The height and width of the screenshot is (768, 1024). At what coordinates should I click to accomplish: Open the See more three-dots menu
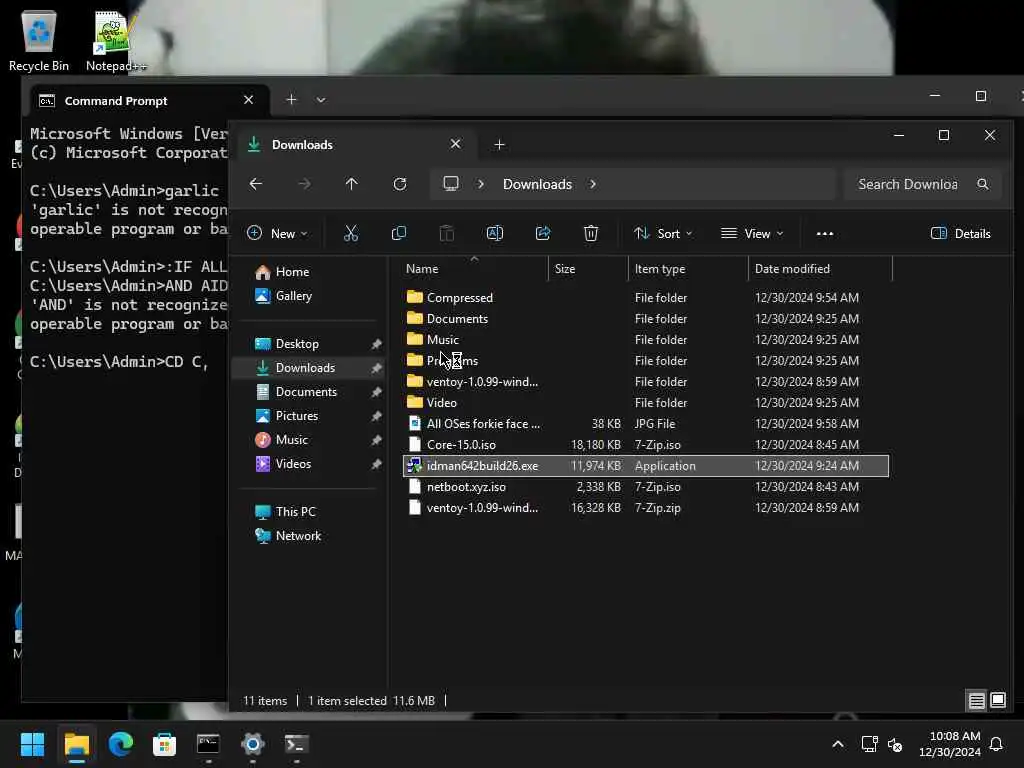pos(825,234)
